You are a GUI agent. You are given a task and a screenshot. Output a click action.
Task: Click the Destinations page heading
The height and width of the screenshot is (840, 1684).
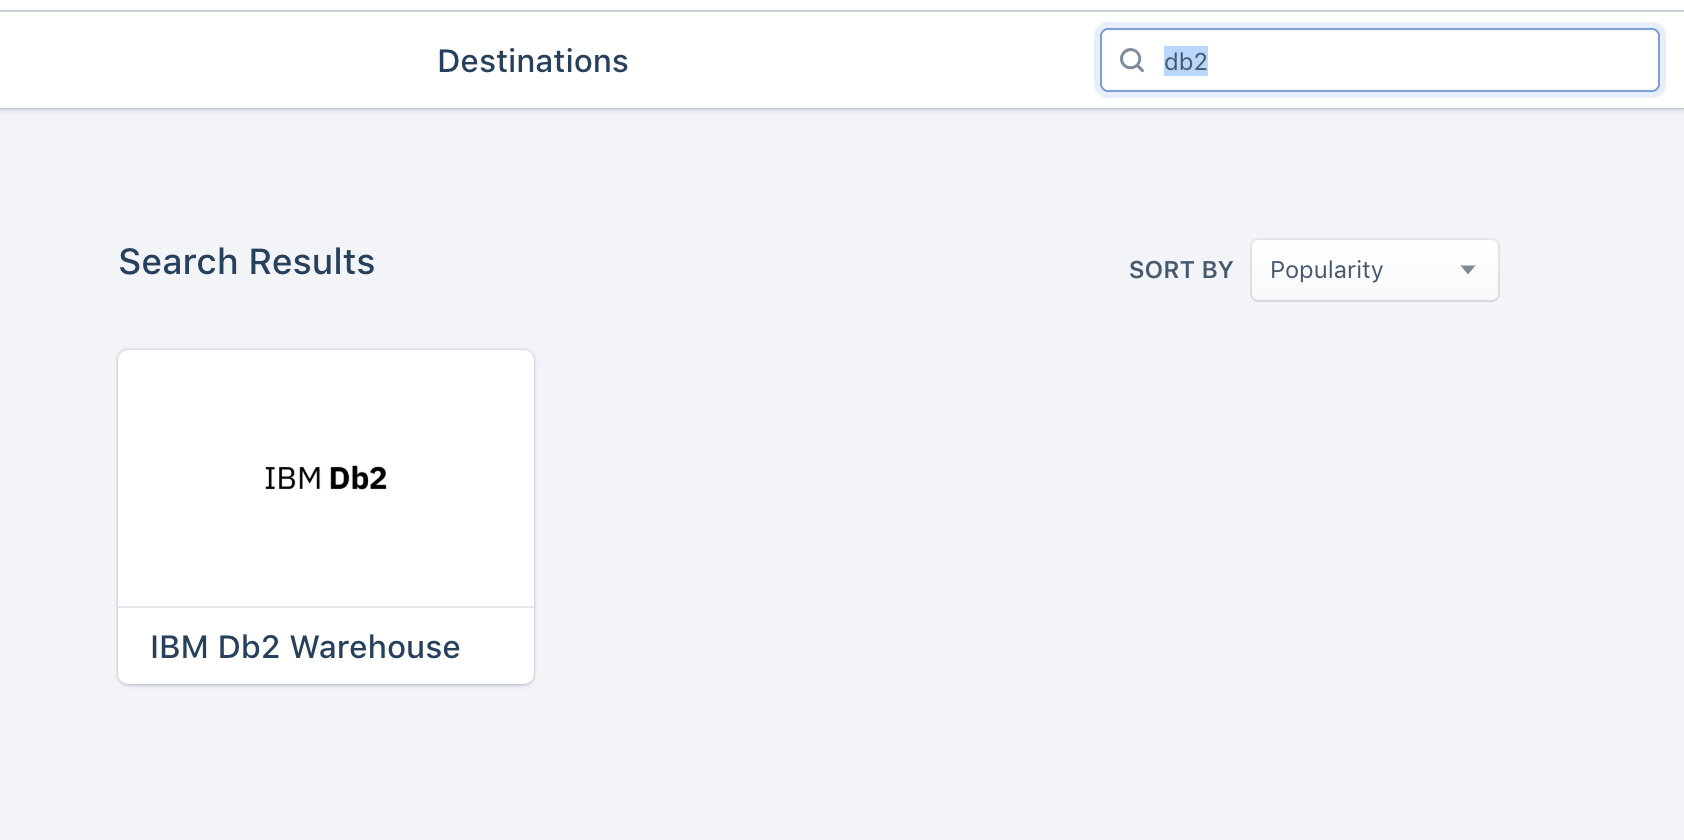[x=533, y=61]
